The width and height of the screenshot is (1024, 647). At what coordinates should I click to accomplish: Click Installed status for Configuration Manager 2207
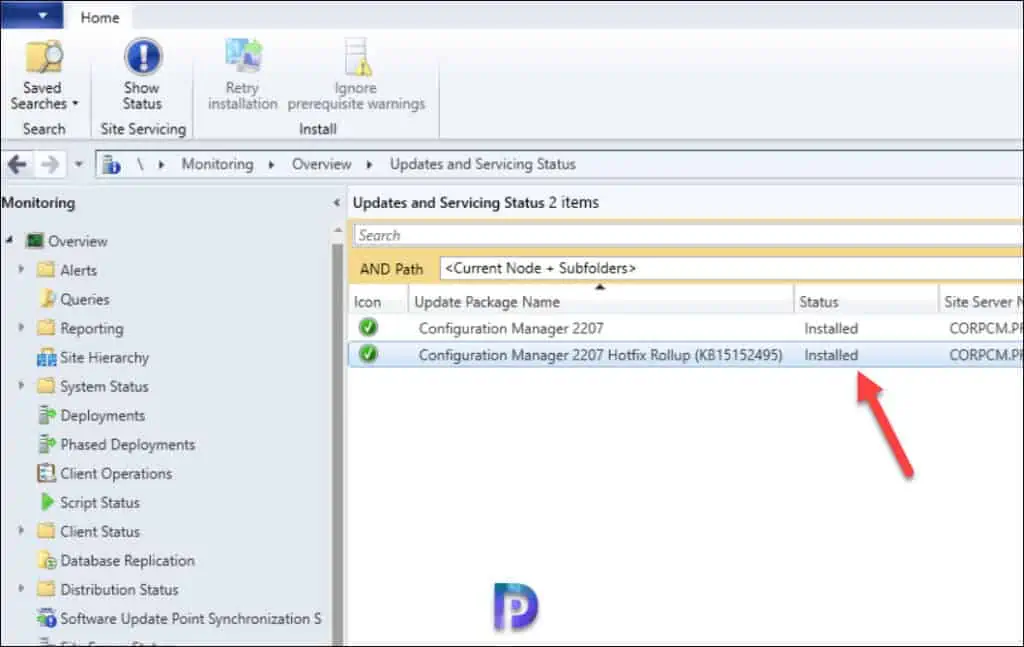(831, 328)
